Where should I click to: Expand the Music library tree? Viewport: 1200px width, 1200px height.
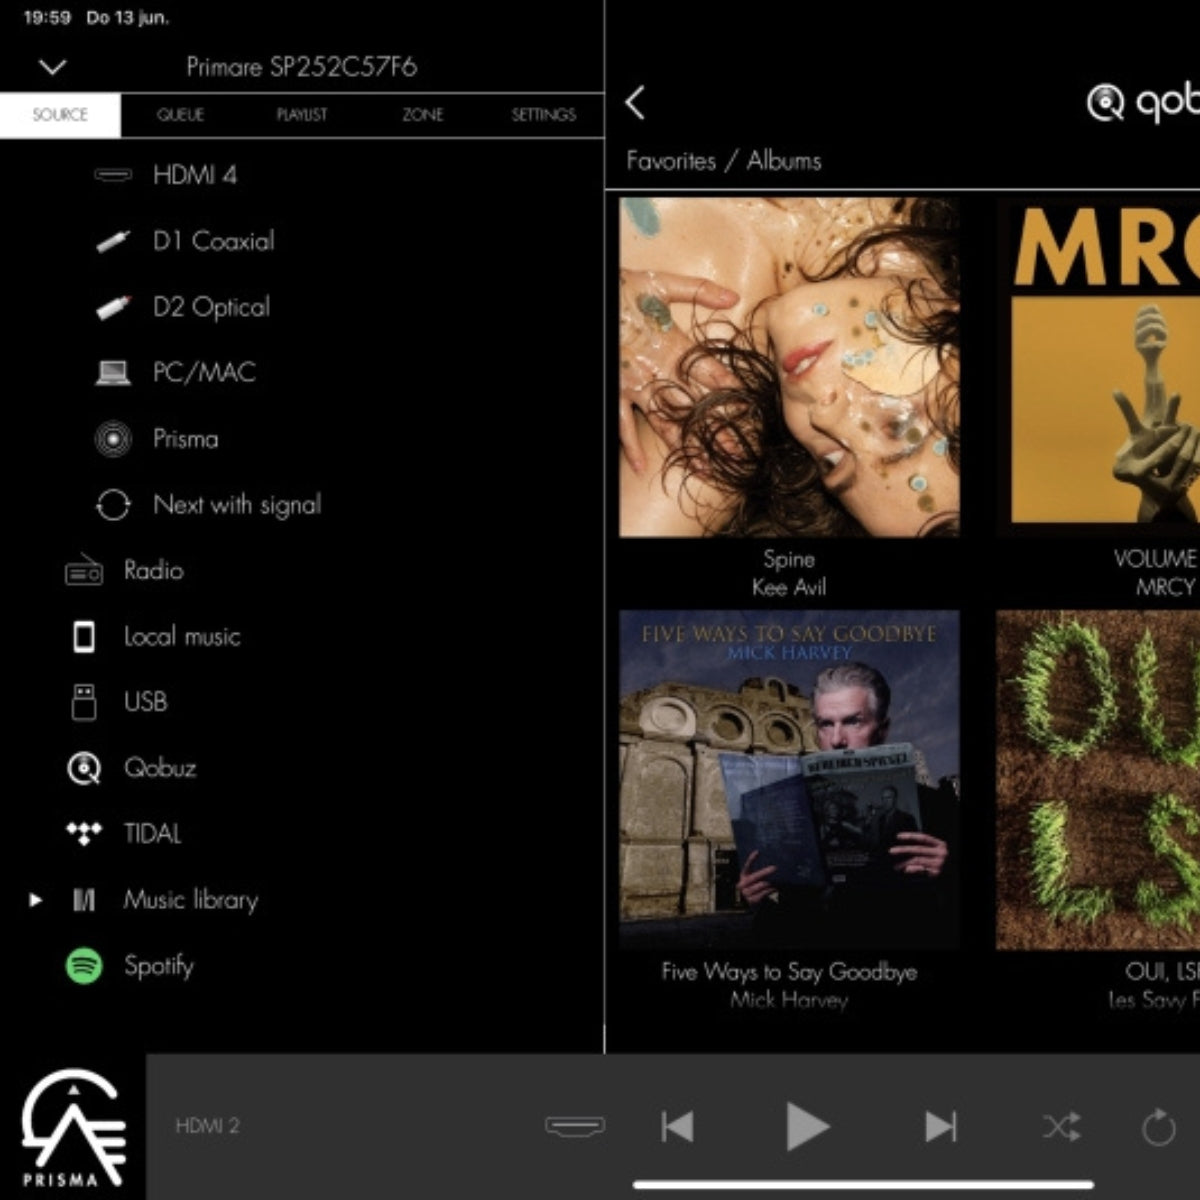36,900
